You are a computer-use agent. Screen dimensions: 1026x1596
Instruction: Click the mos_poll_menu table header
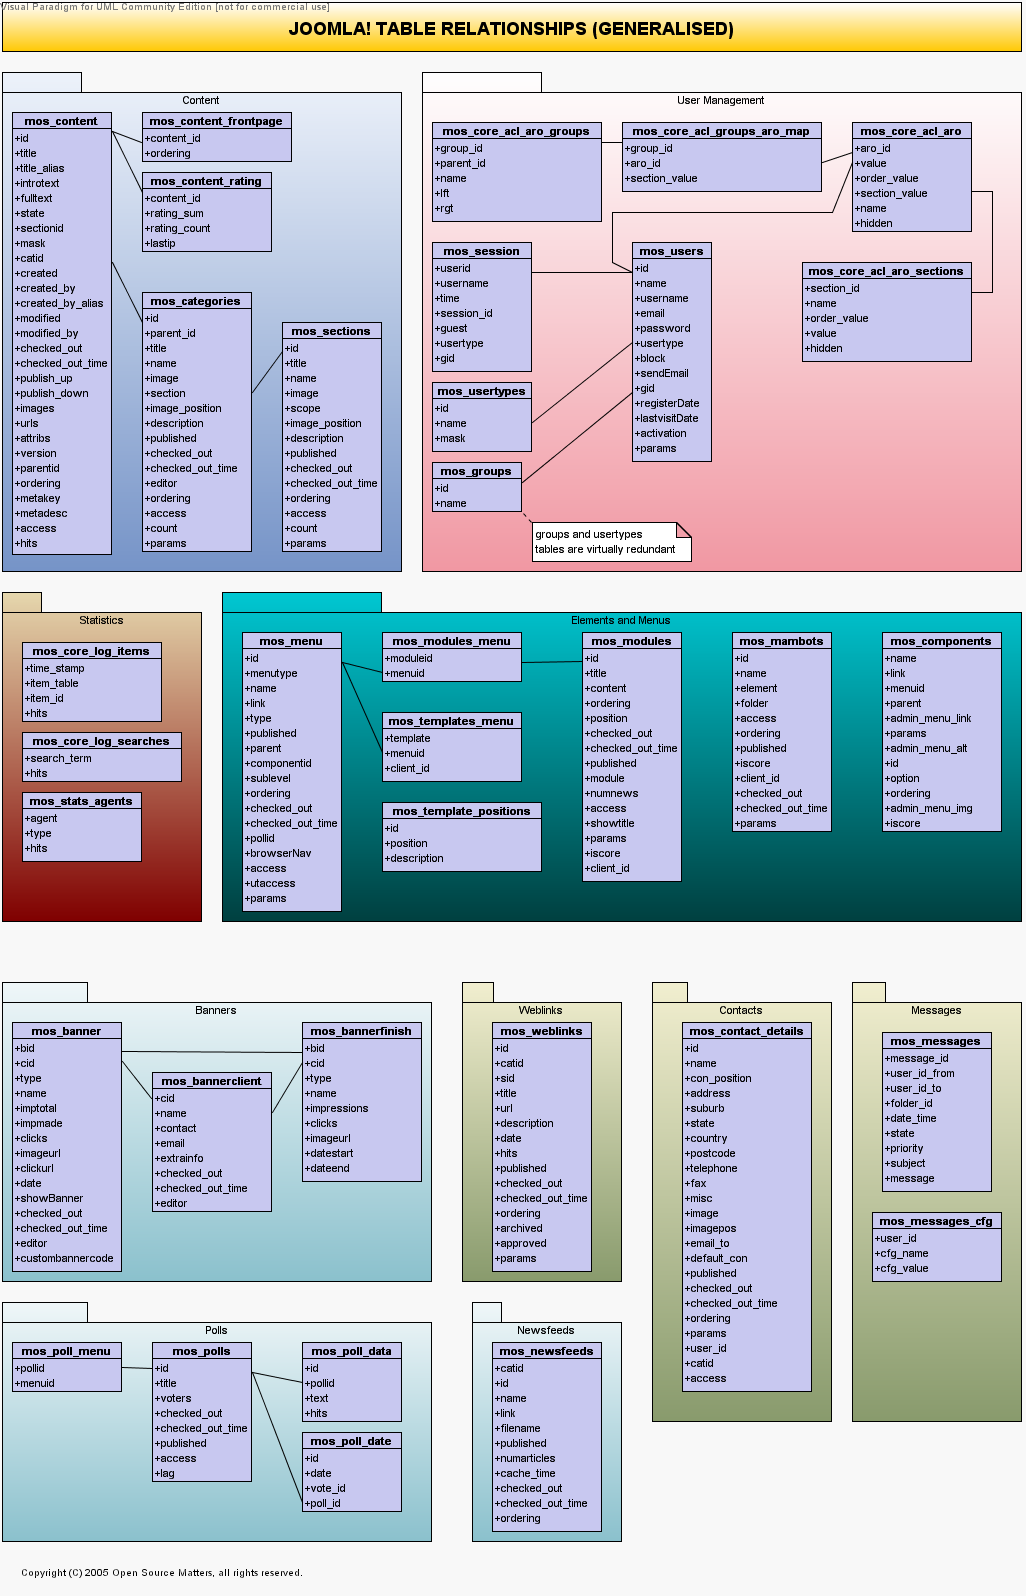click(66, 1351)
